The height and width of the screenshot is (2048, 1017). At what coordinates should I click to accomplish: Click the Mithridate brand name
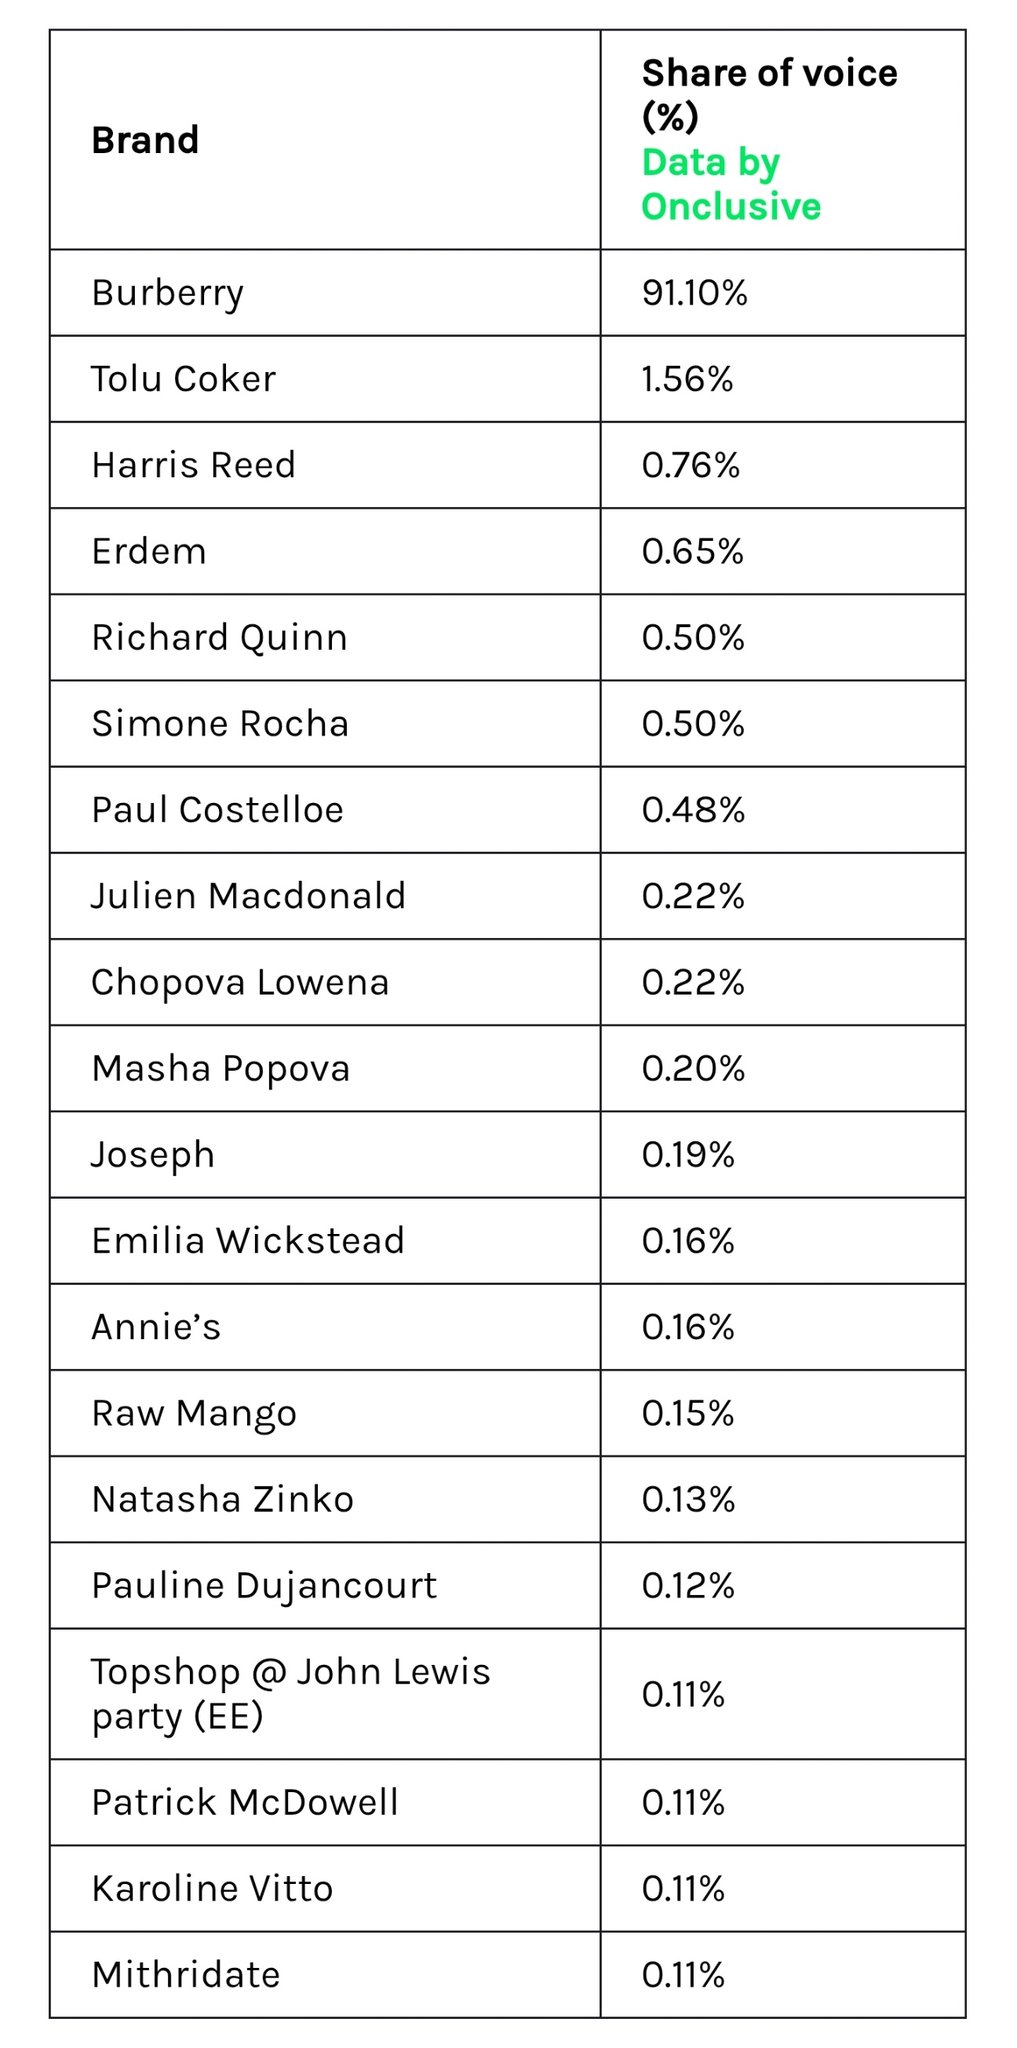(186, 1974)
